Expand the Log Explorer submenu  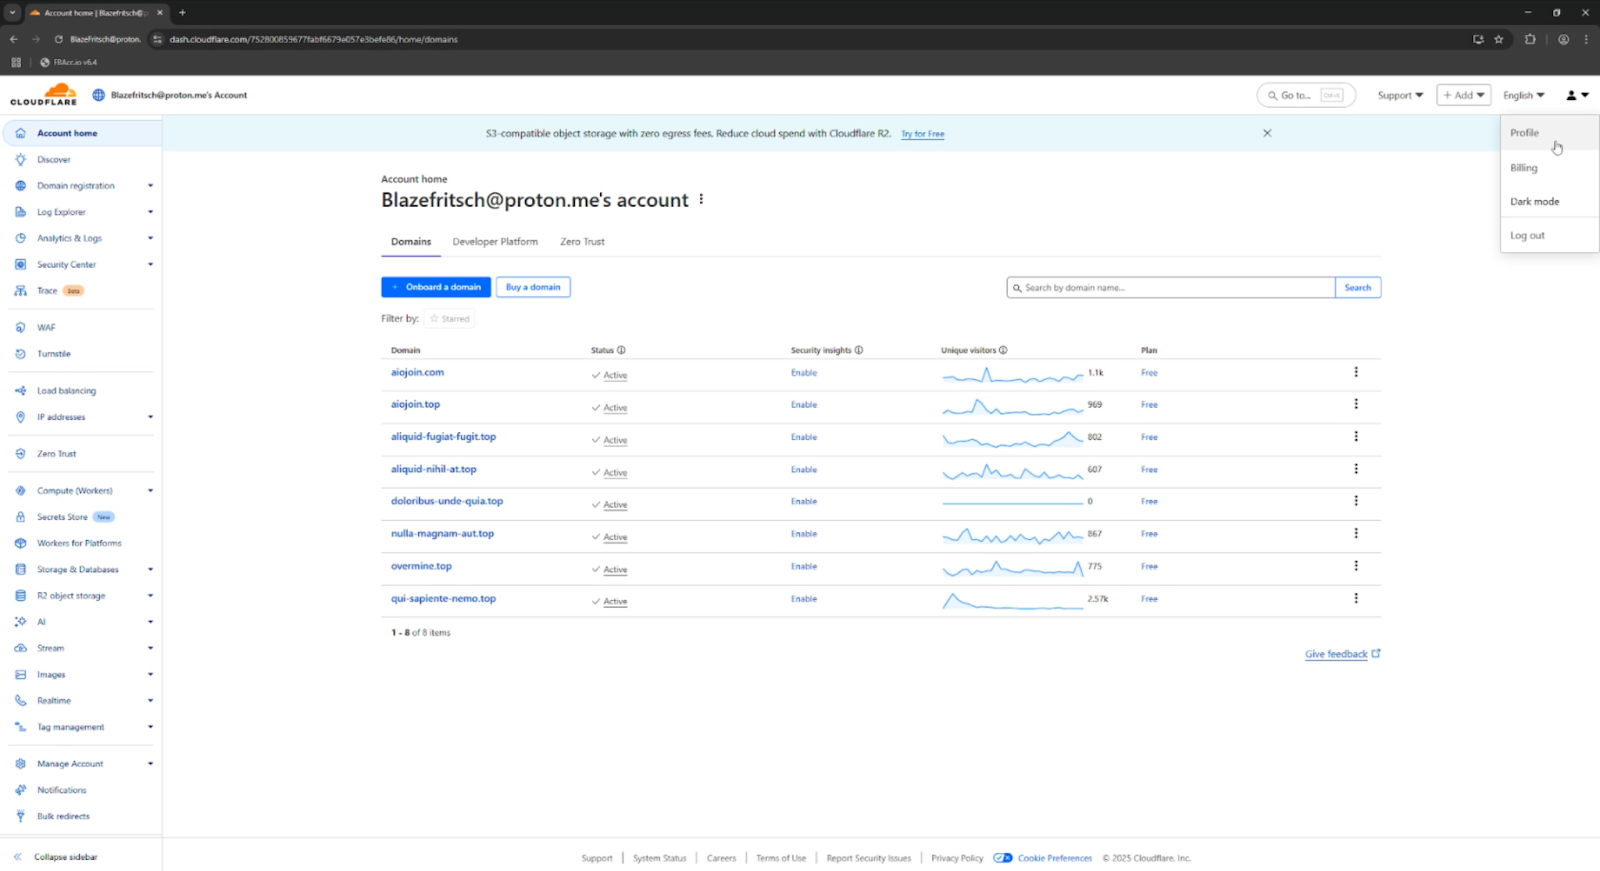click(150, 212)
